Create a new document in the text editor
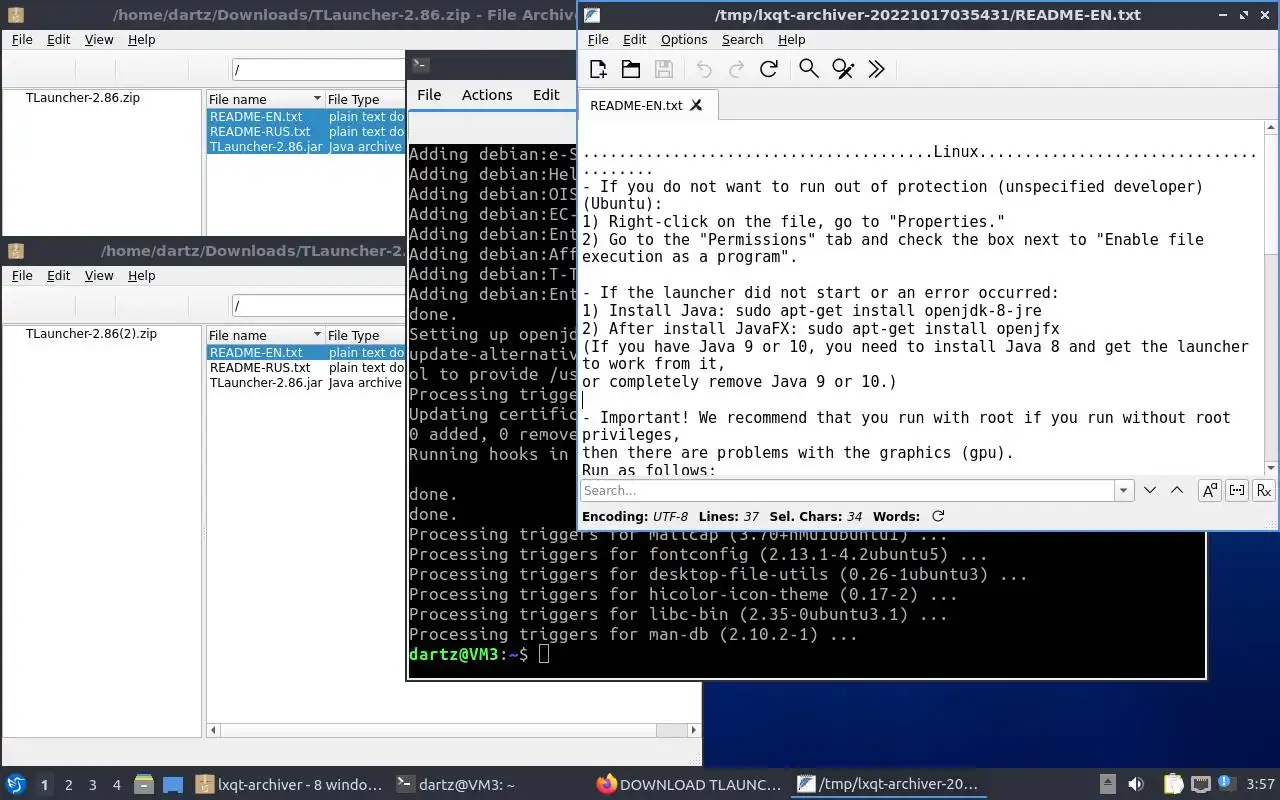The height and width of the screenshot is (800, 1280). (598, 69)
